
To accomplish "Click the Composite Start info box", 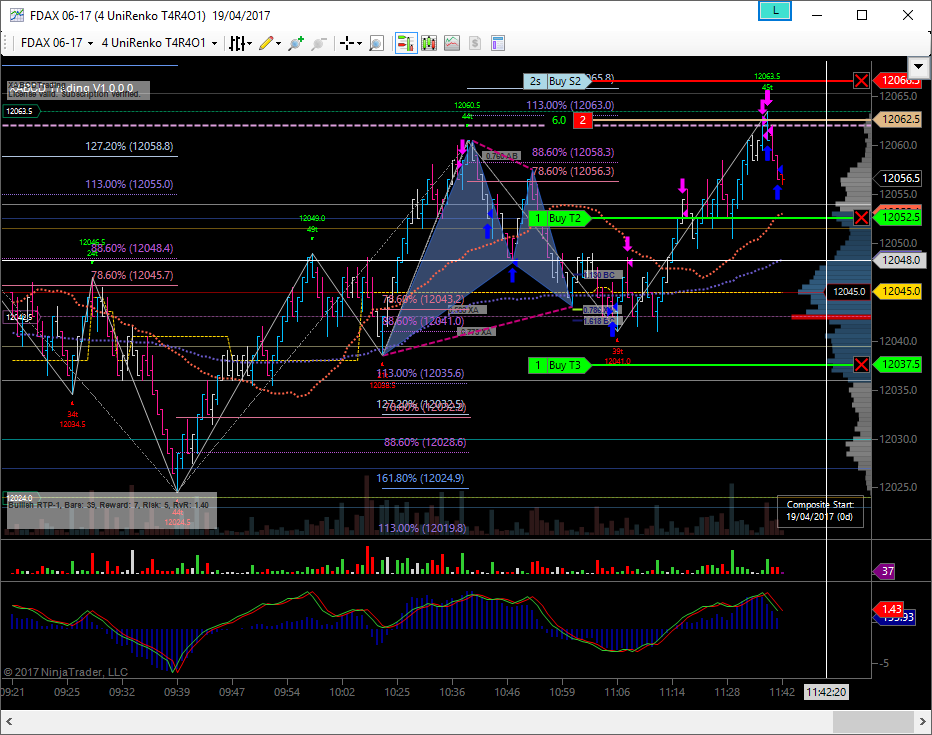I will (x=820, y=511).
